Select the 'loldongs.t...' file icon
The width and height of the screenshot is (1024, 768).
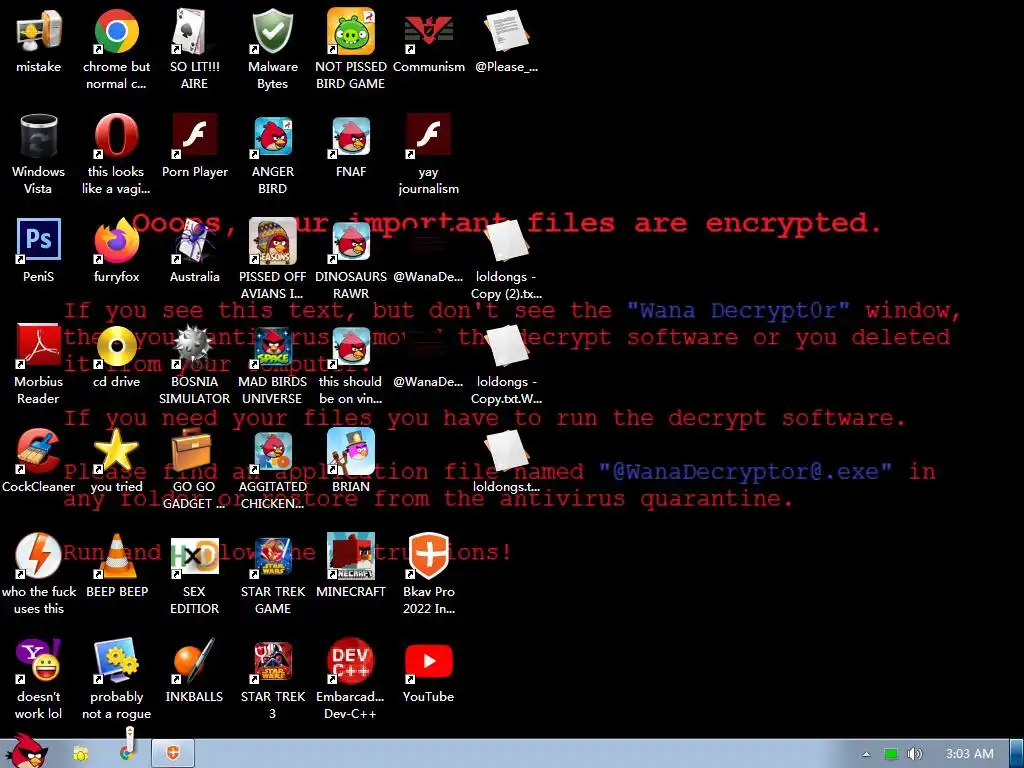507,452
